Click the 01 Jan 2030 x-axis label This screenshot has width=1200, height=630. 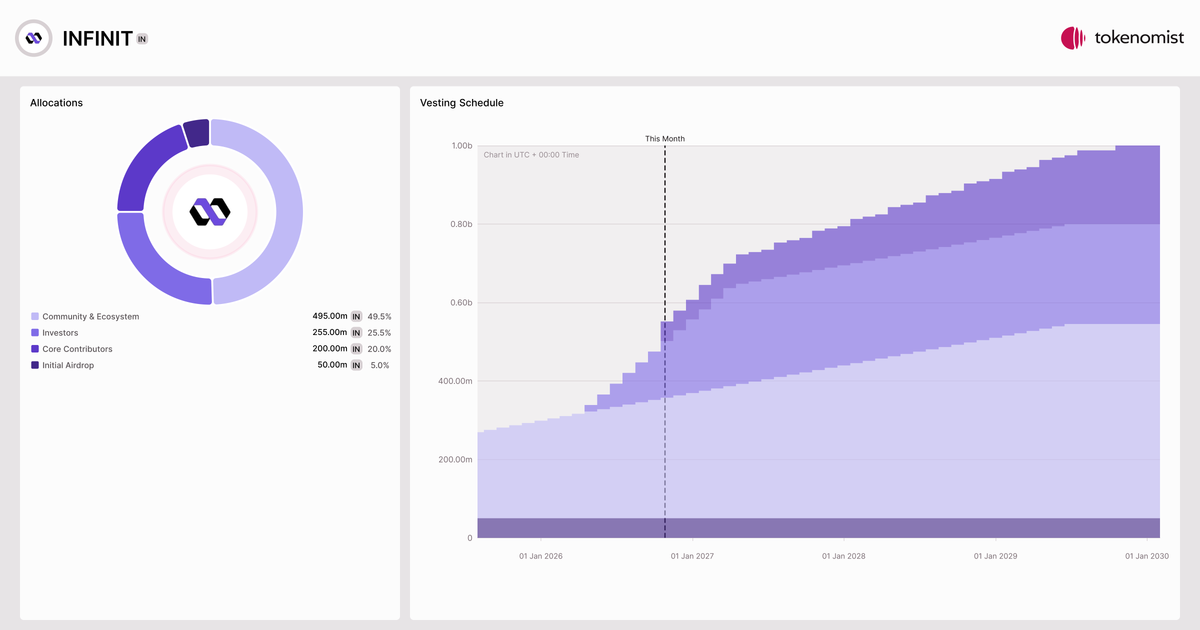click(1147, 556)
